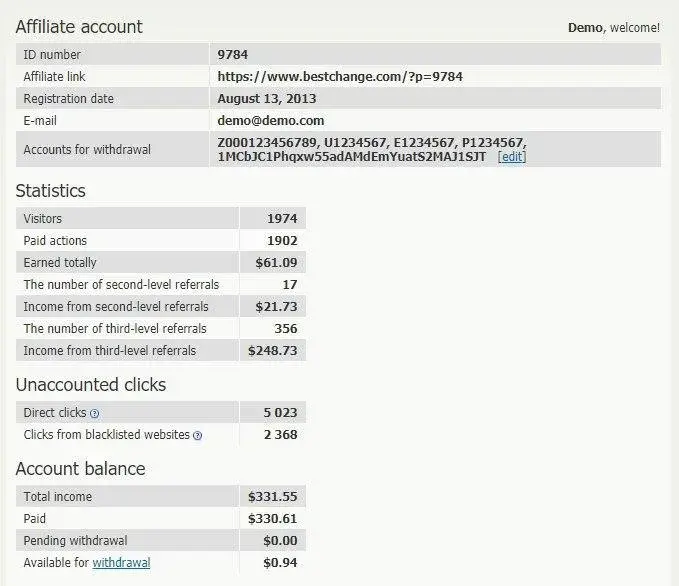The width and height of the screenshot is (679, 586).
Task: Click help icon beside Clicks from blacklisted websites
Action: pos(197,435)
